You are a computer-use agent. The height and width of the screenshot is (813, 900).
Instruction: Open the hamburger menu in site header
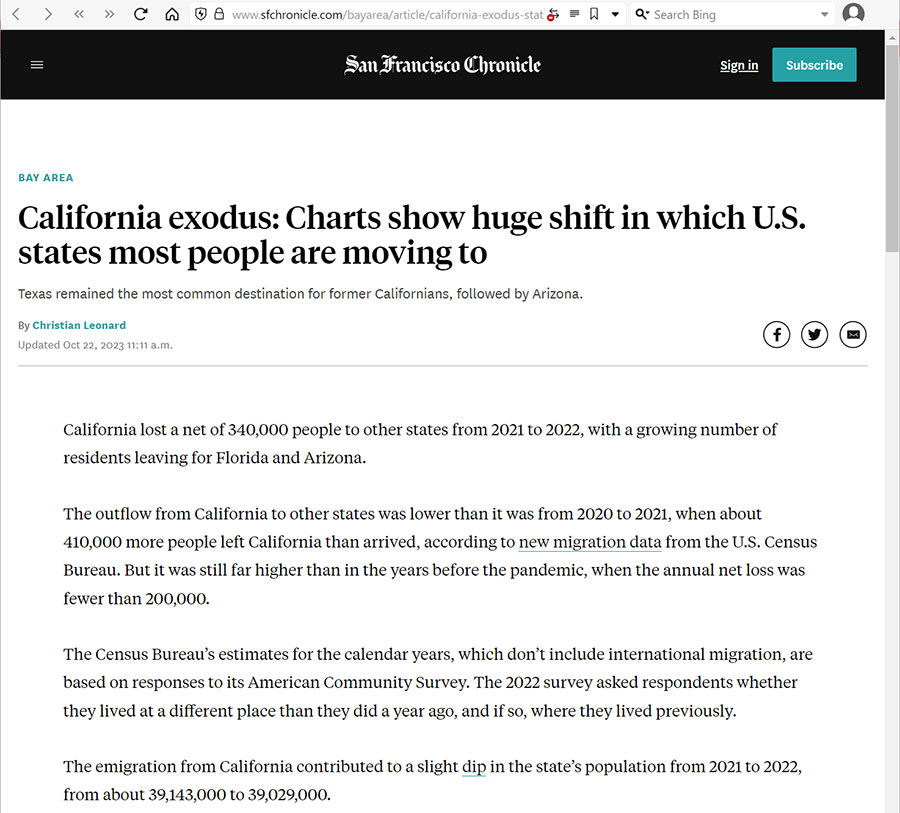click(x=37, y=65)
